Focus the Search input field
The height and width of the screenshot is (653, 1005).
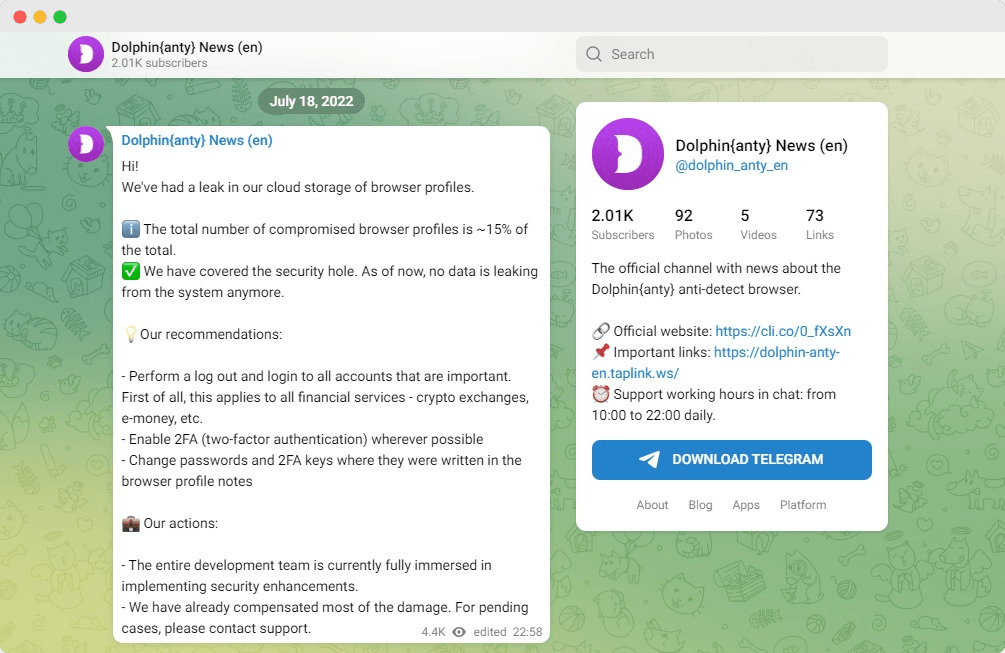click(x=732, y=54)
